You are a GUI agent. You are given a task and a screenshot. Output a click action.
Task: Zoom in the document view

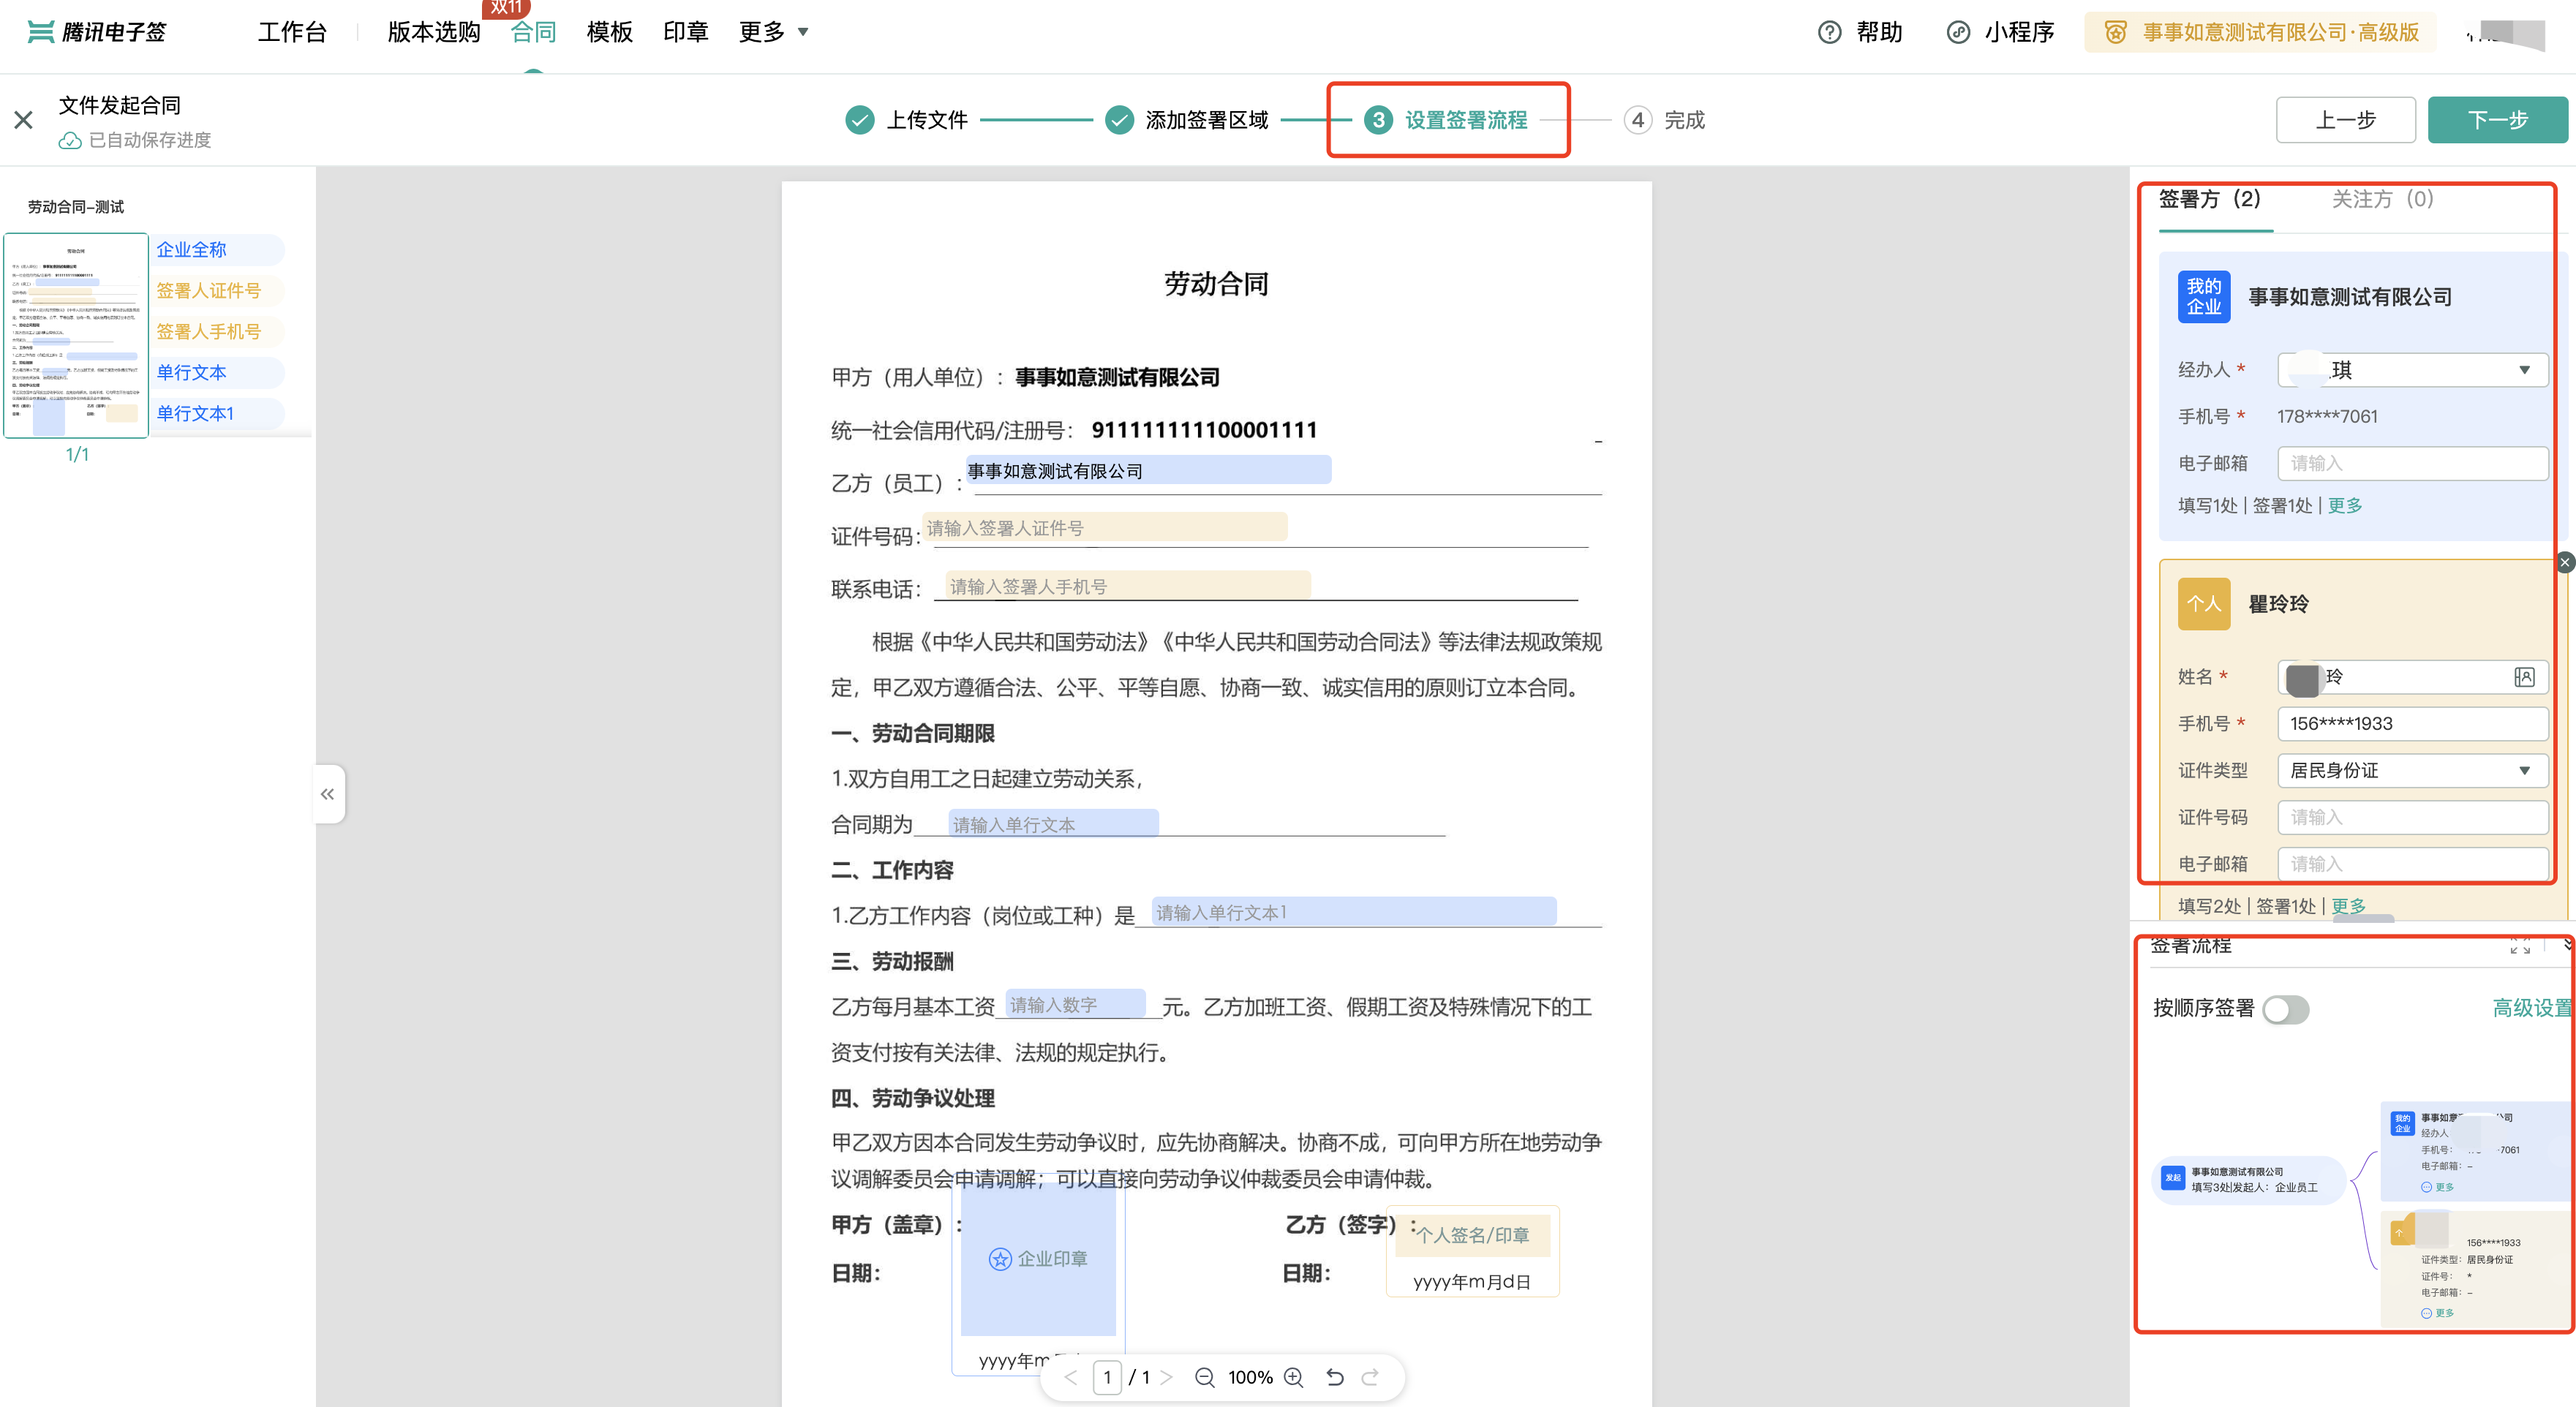[1294, 1377]
